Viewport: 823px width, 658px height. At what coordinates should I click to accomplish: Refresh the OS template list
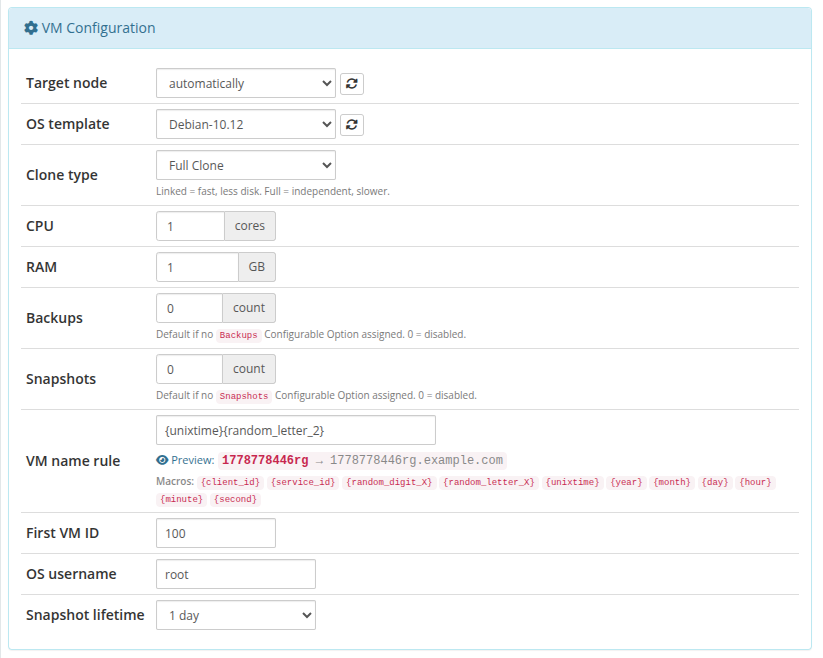pos(352,124)
